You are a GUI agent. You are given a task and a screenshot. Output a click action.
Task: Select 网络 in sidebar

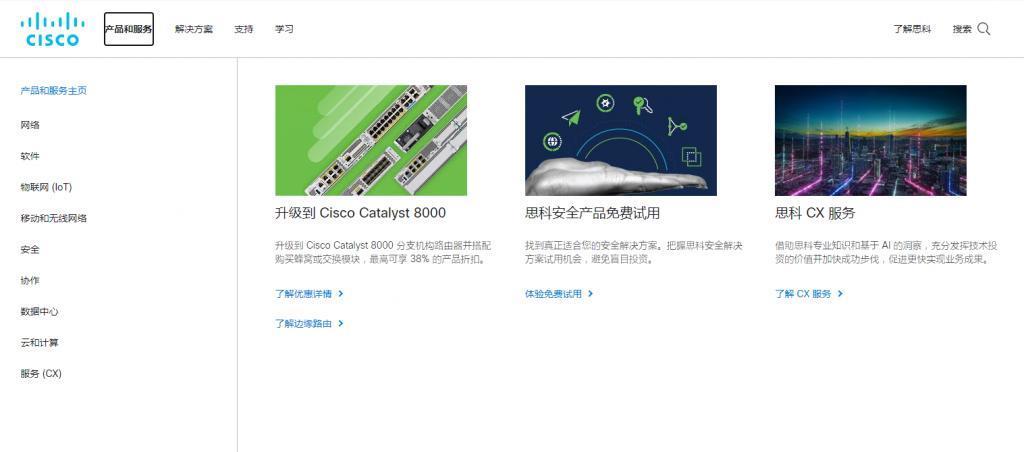tap(30, 125)
